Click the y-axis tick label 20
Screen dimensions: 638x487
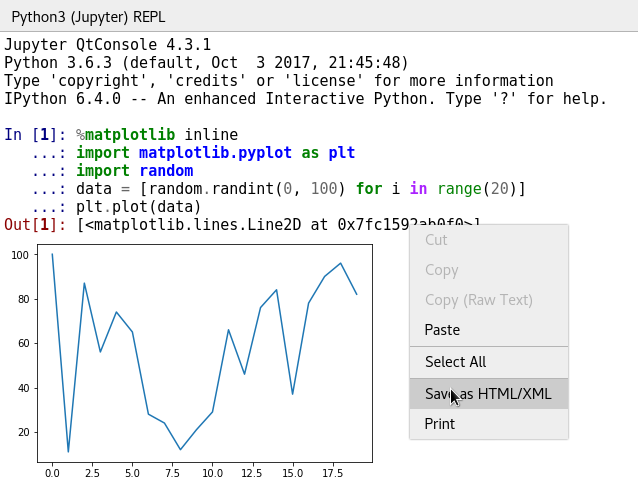(x=24, y=432)
